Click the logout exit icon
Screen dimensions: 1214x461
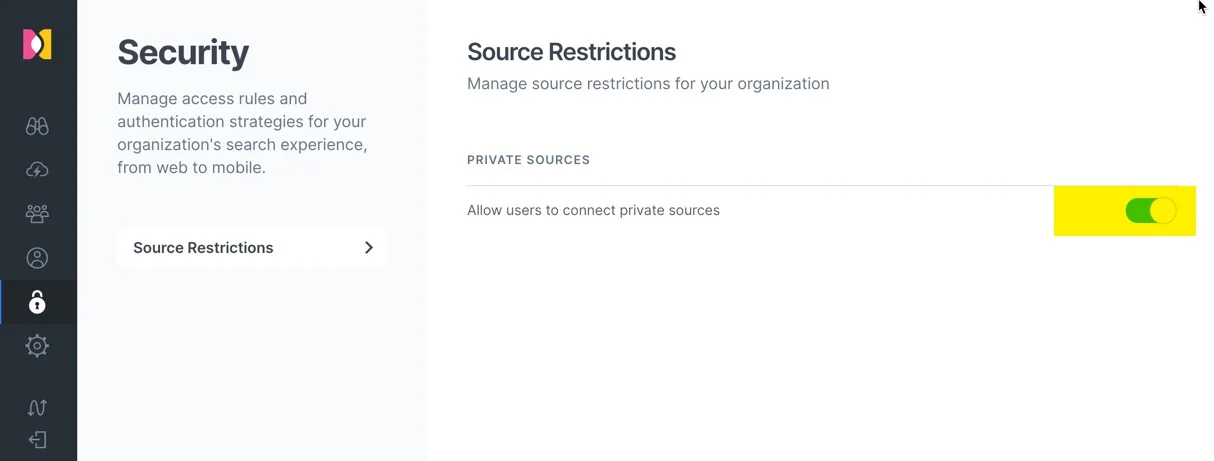37,440
